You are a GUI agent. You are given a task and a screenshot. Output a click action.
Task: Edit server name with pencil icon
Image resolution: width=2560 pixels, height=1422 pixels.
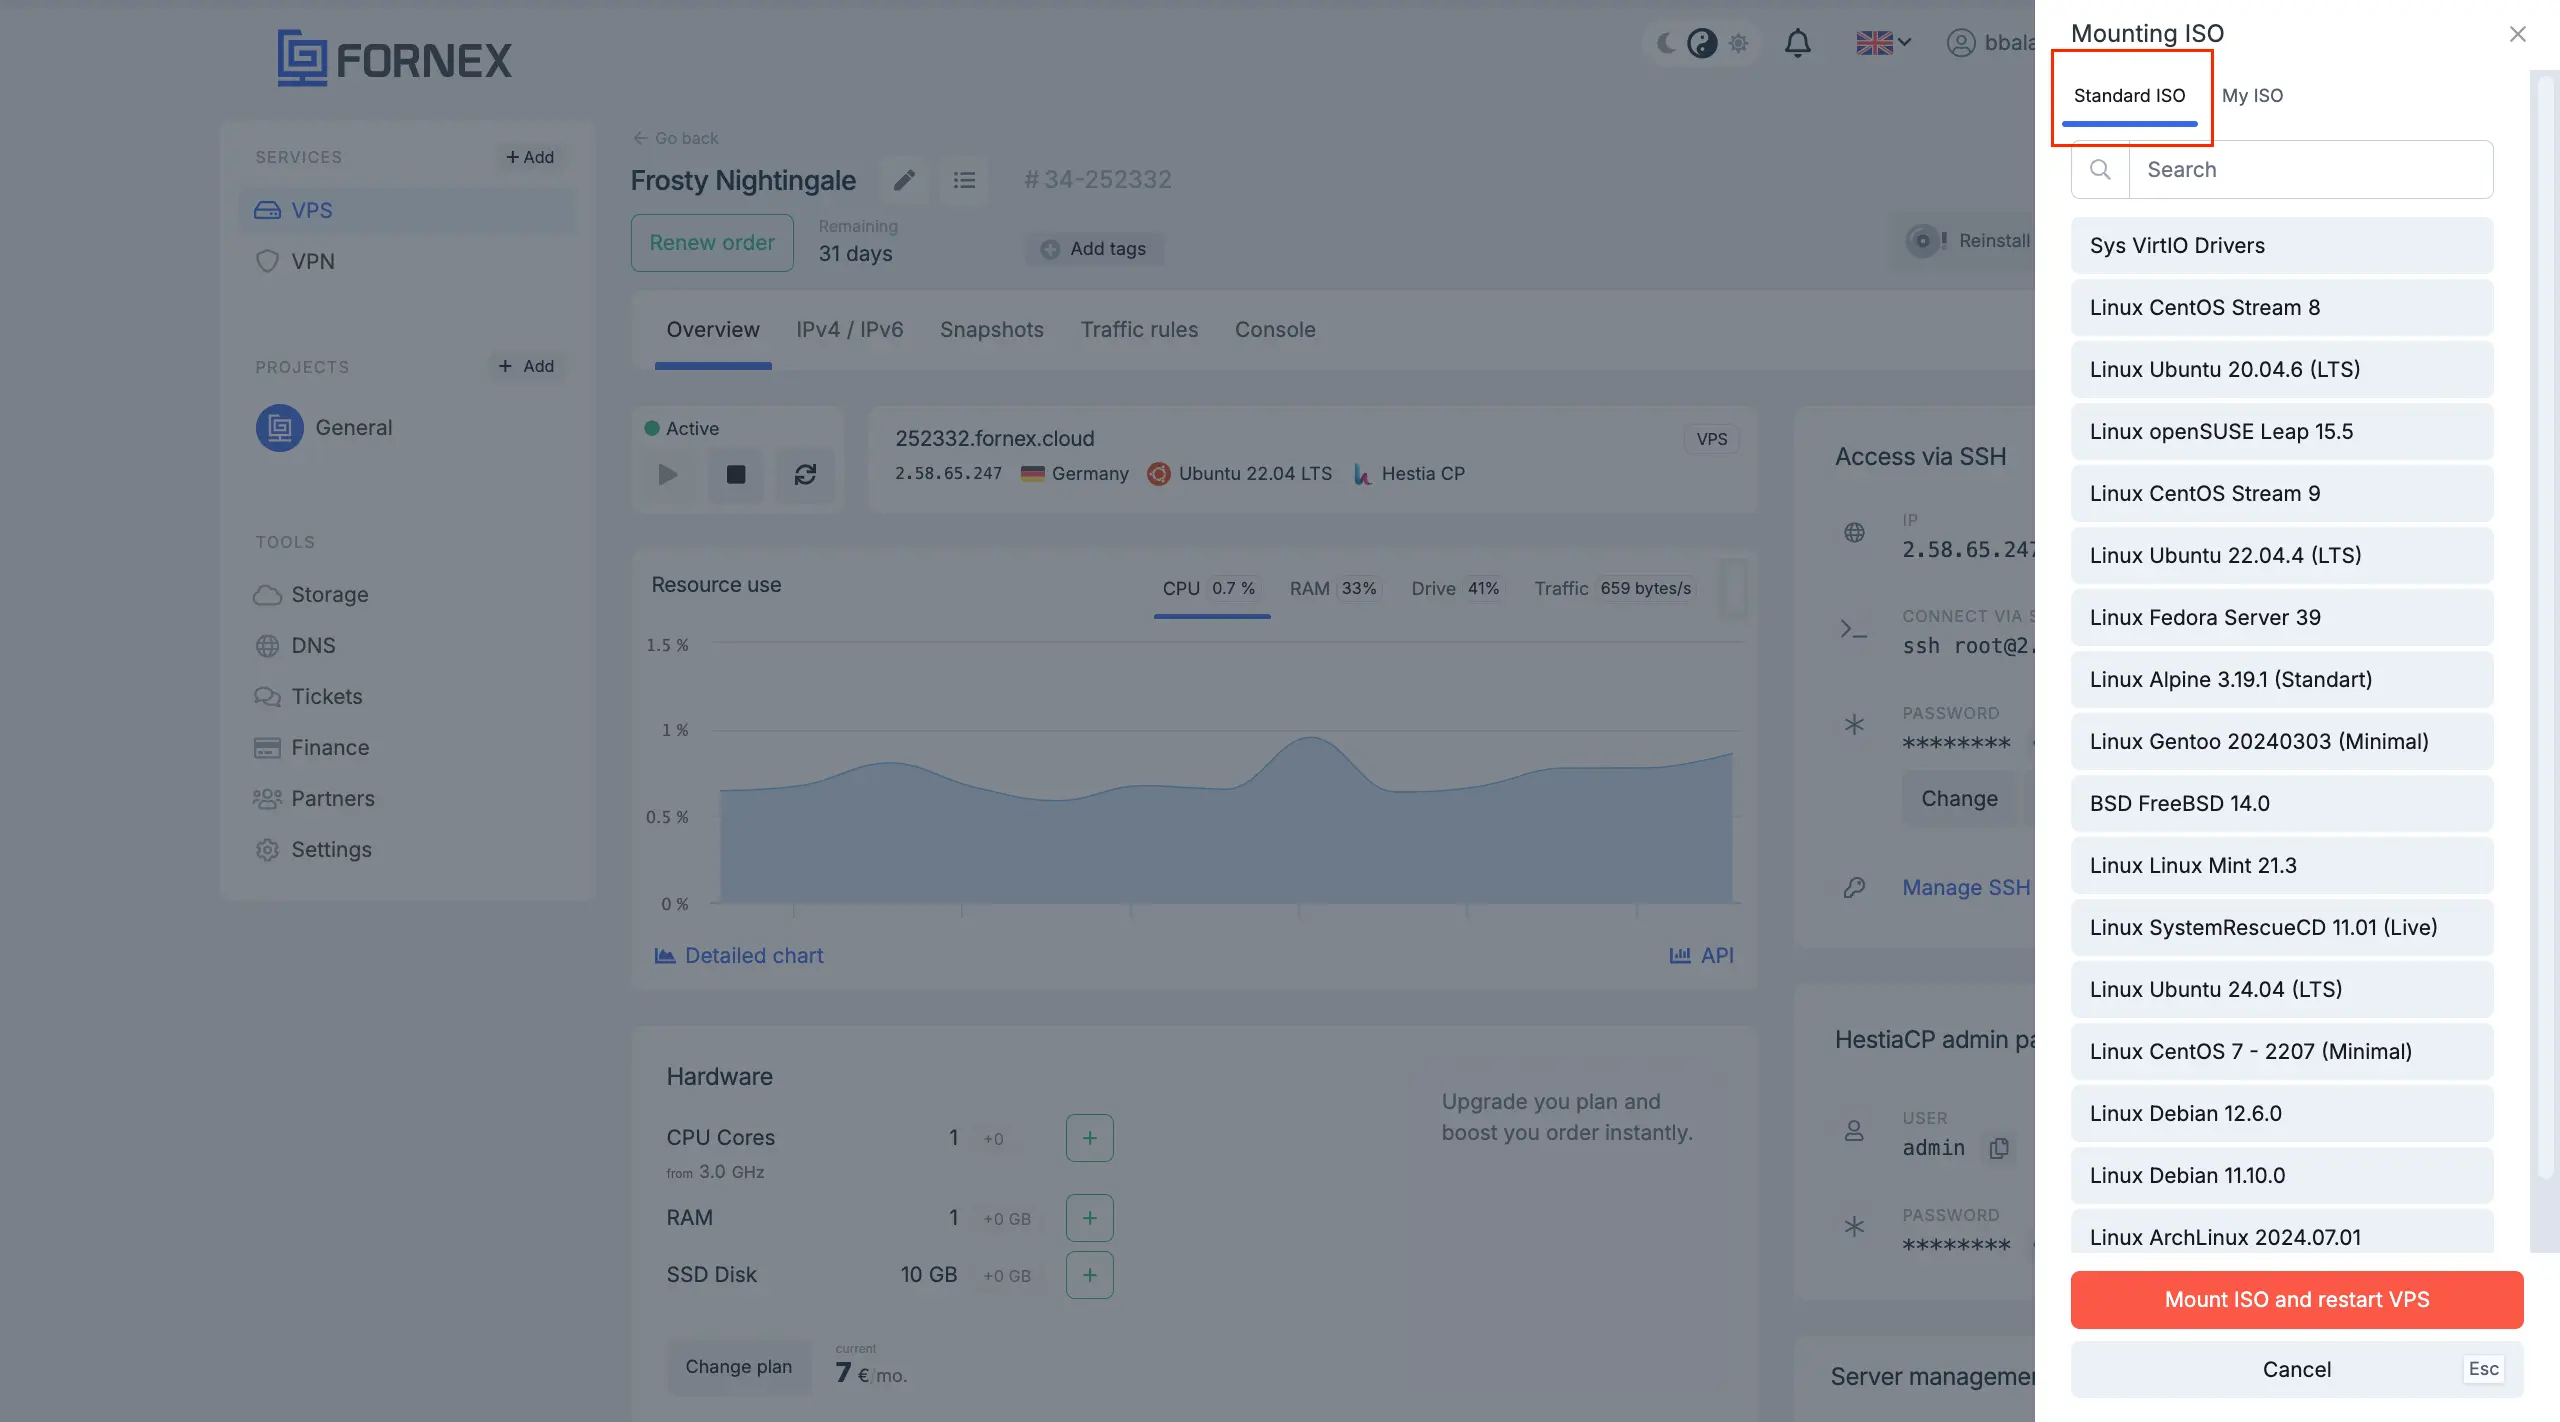[904, 180]
